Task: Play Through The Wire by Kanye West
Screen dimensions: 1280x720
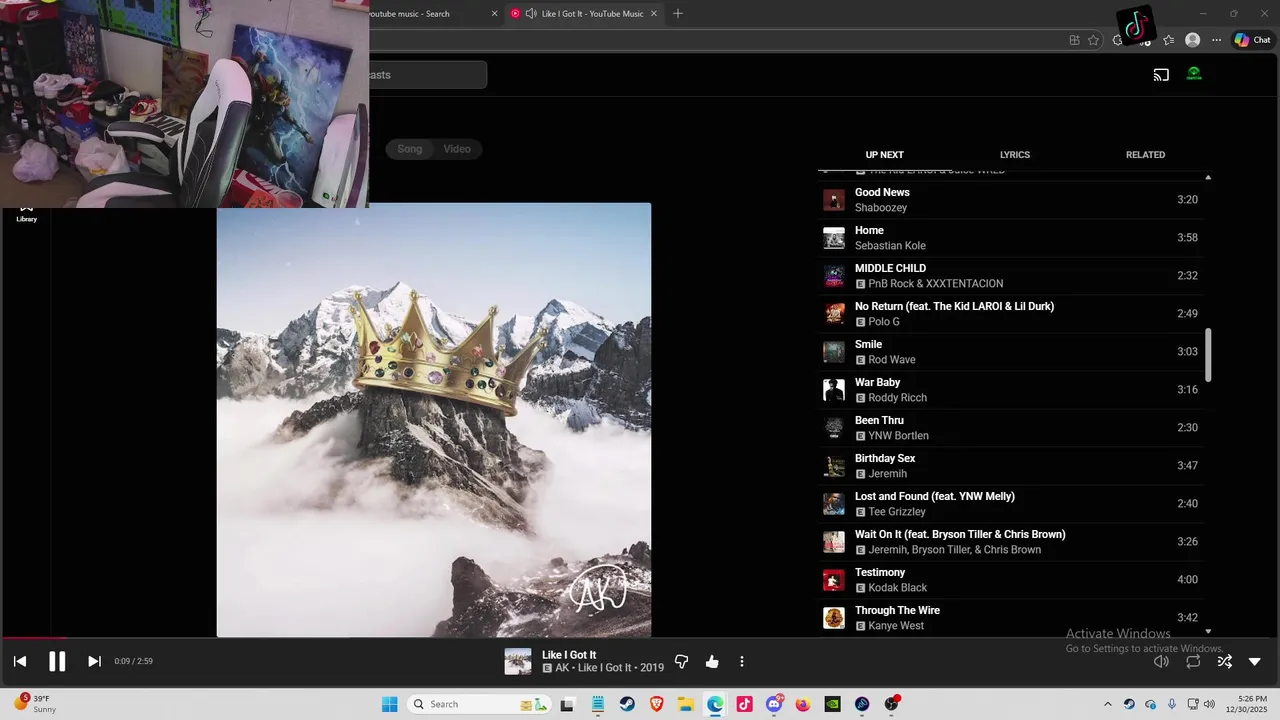Action: pos(1010,618)
